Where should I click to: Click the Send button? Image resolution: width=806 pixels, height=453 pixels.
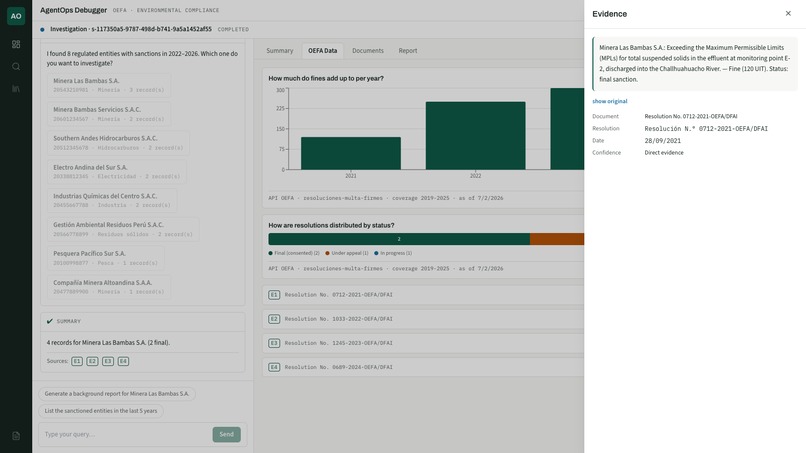coord(226,434)
